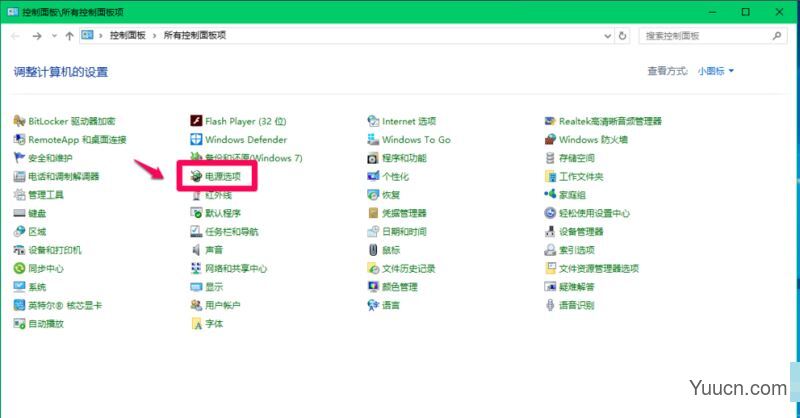Click the Windows To Go icon
The image size is (800, 418).
pyautogui.click(x=373, y=139)
